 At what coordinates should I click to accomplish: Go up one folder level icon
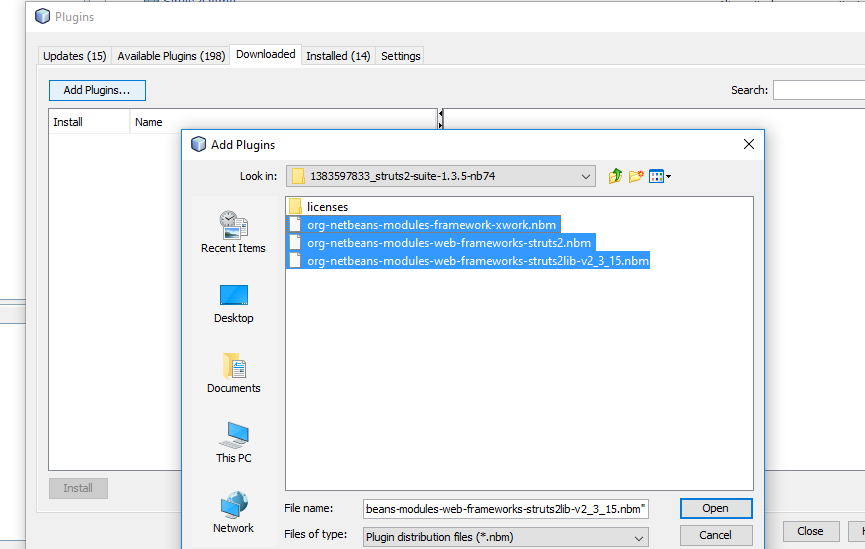pos(615,176)
